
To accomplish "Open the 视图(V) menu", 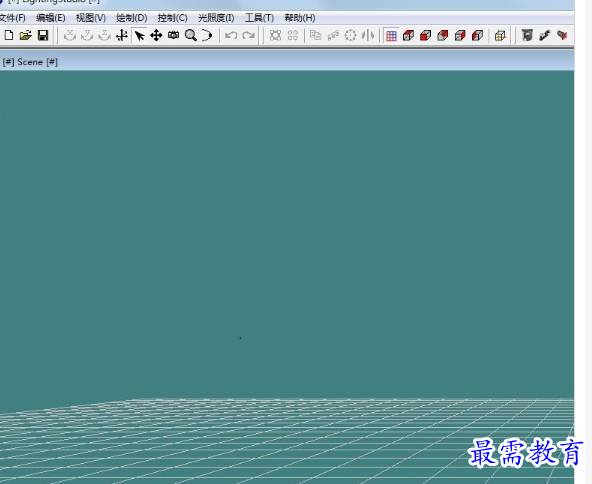I will (91, 18).
